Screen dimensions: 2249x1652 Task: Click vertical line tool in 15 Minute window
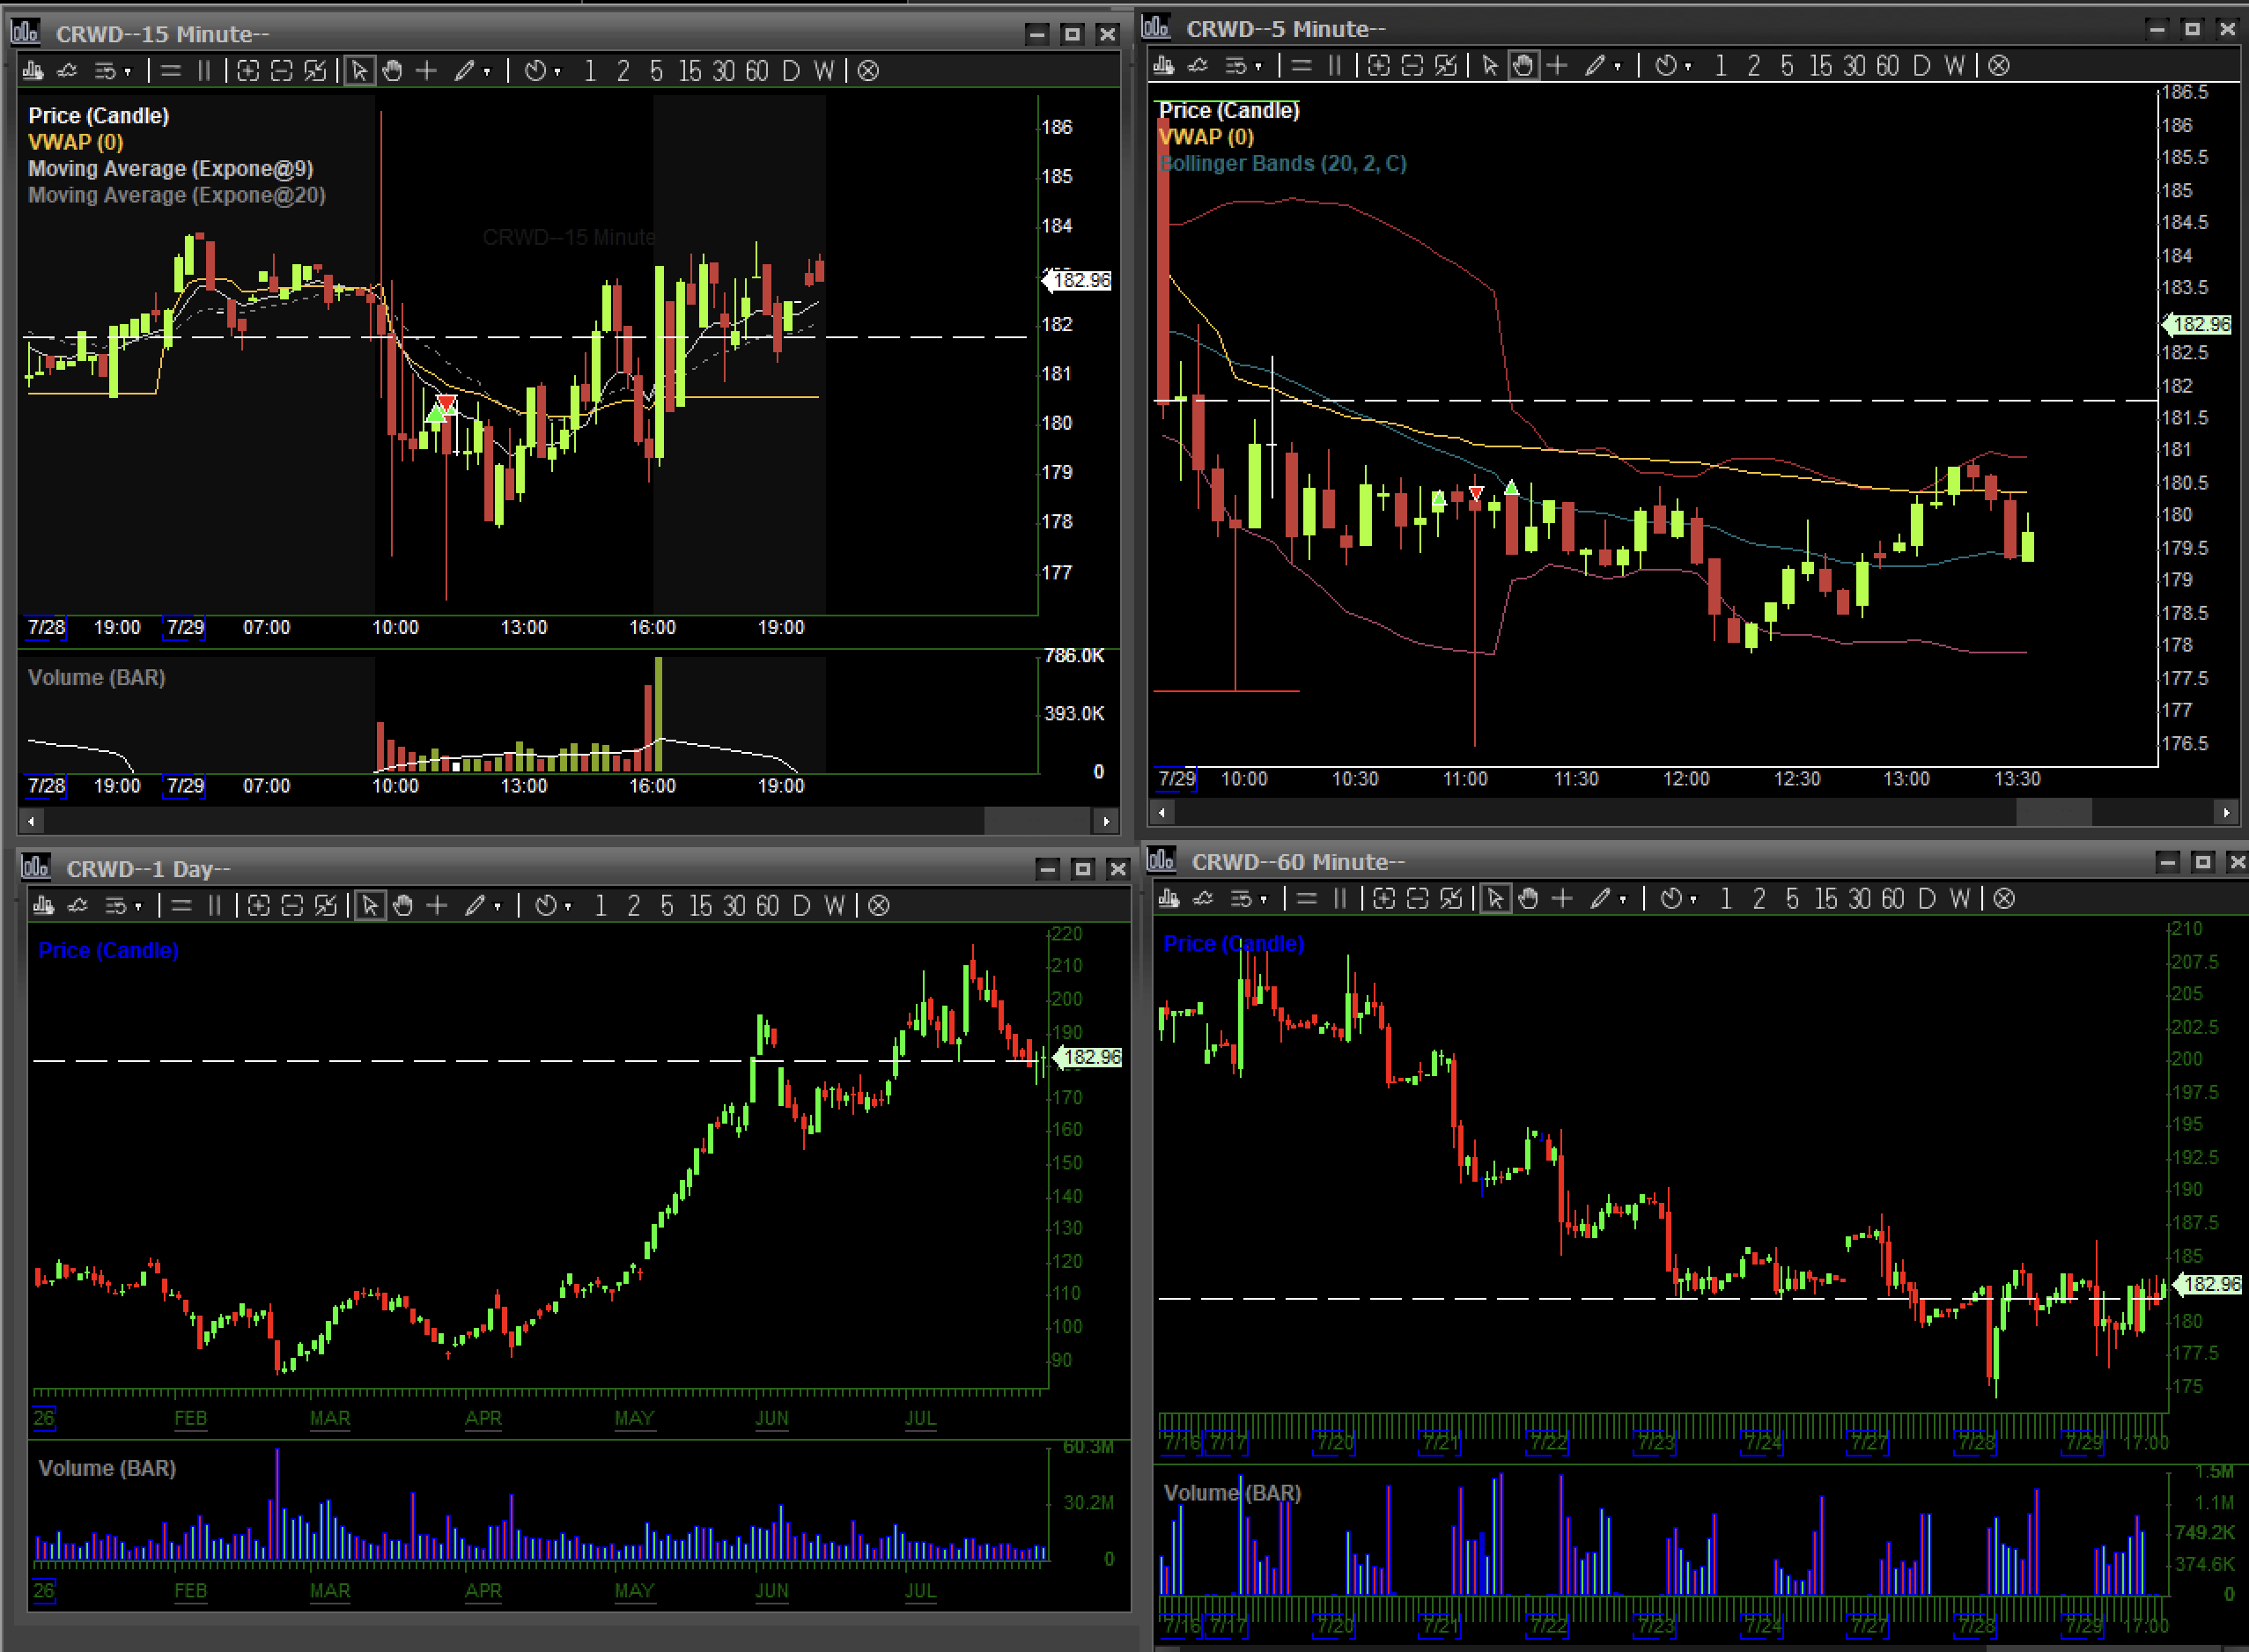(x=204, y=71)
